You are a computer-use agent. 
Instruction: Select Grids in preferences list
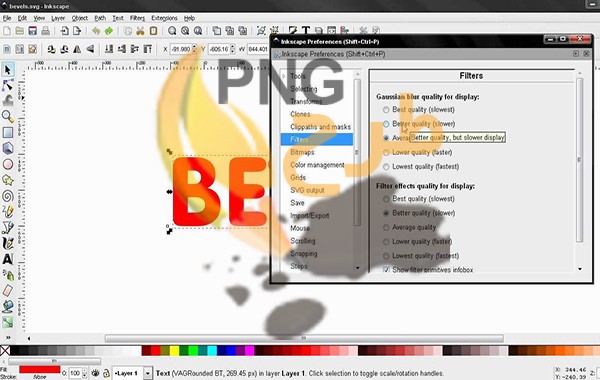click(298, 178)
